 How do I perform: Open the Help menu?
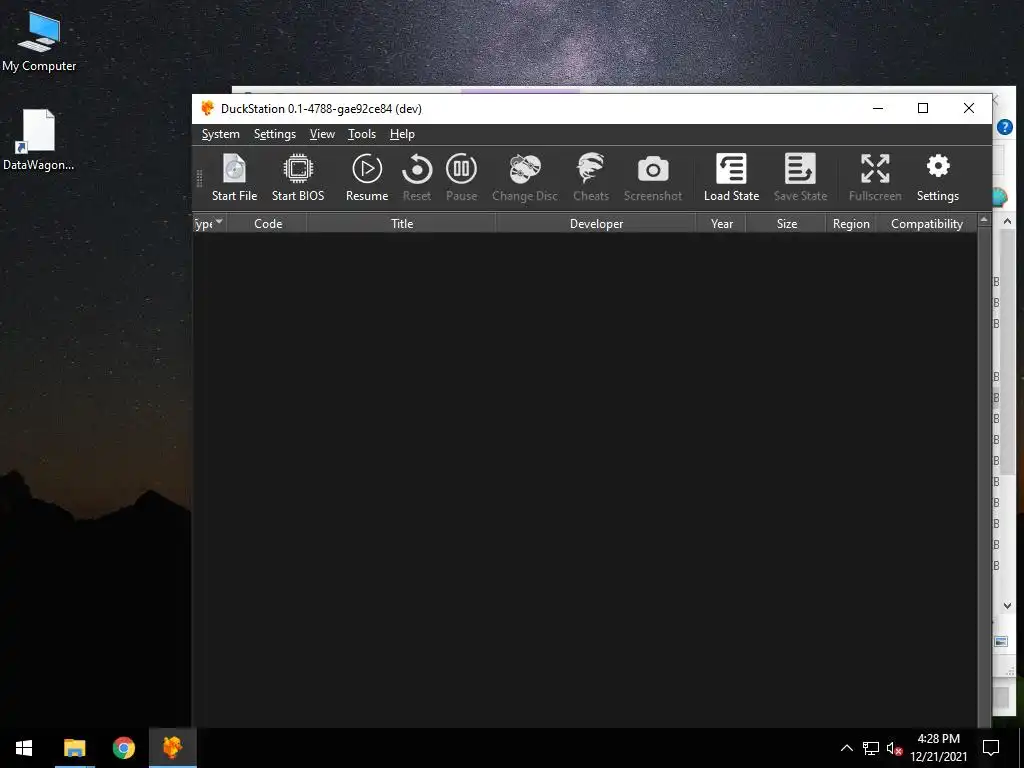(402, 134)
